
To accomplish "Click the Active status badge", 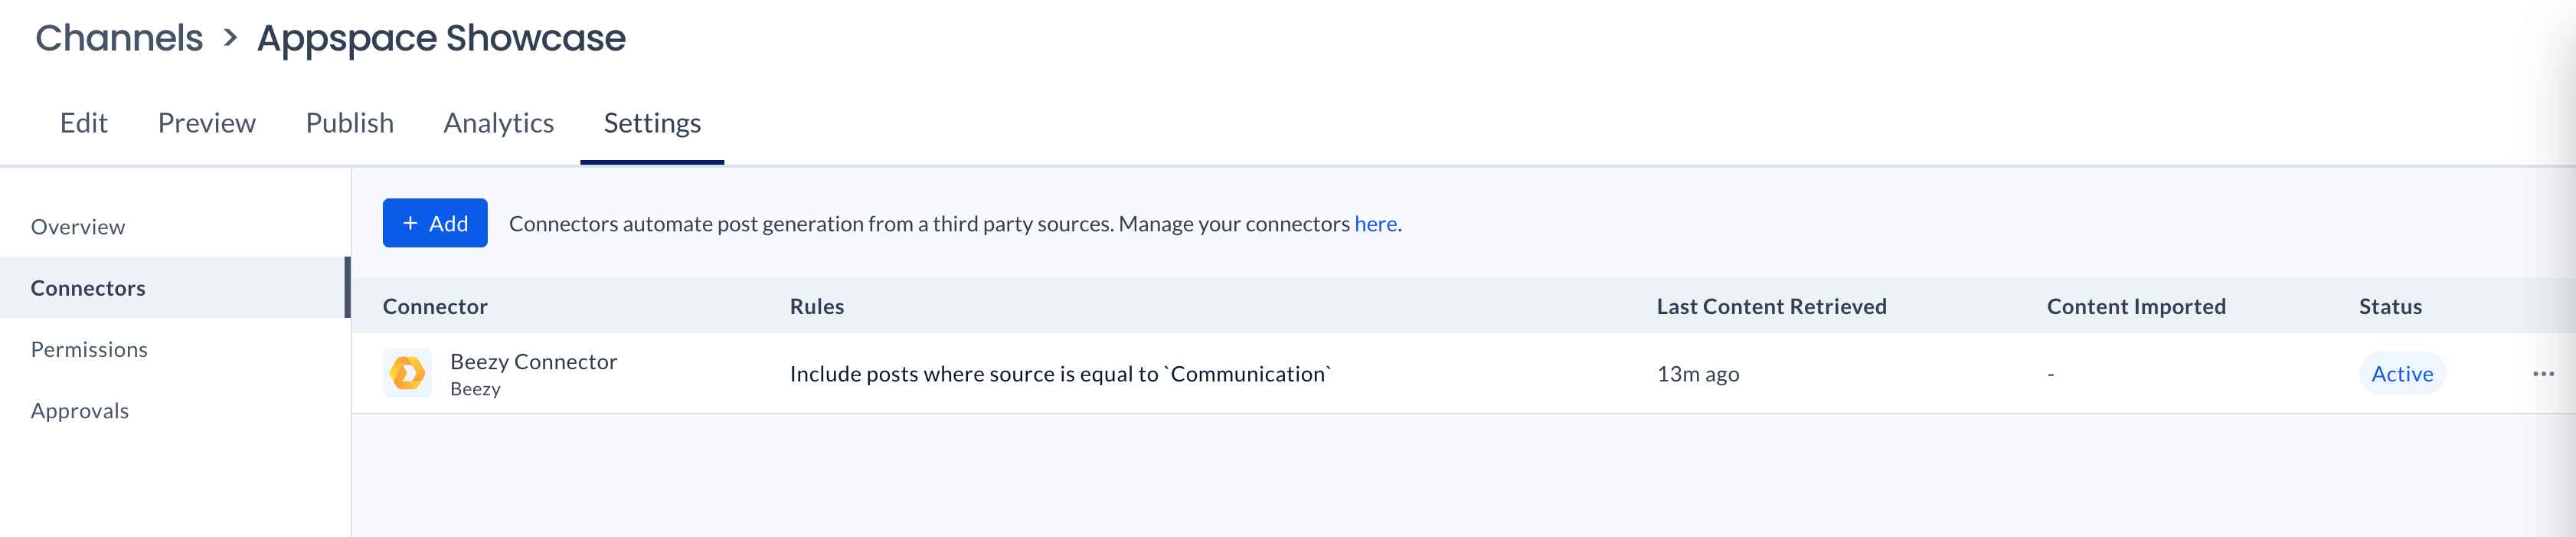I will [x=2402, y=373].
